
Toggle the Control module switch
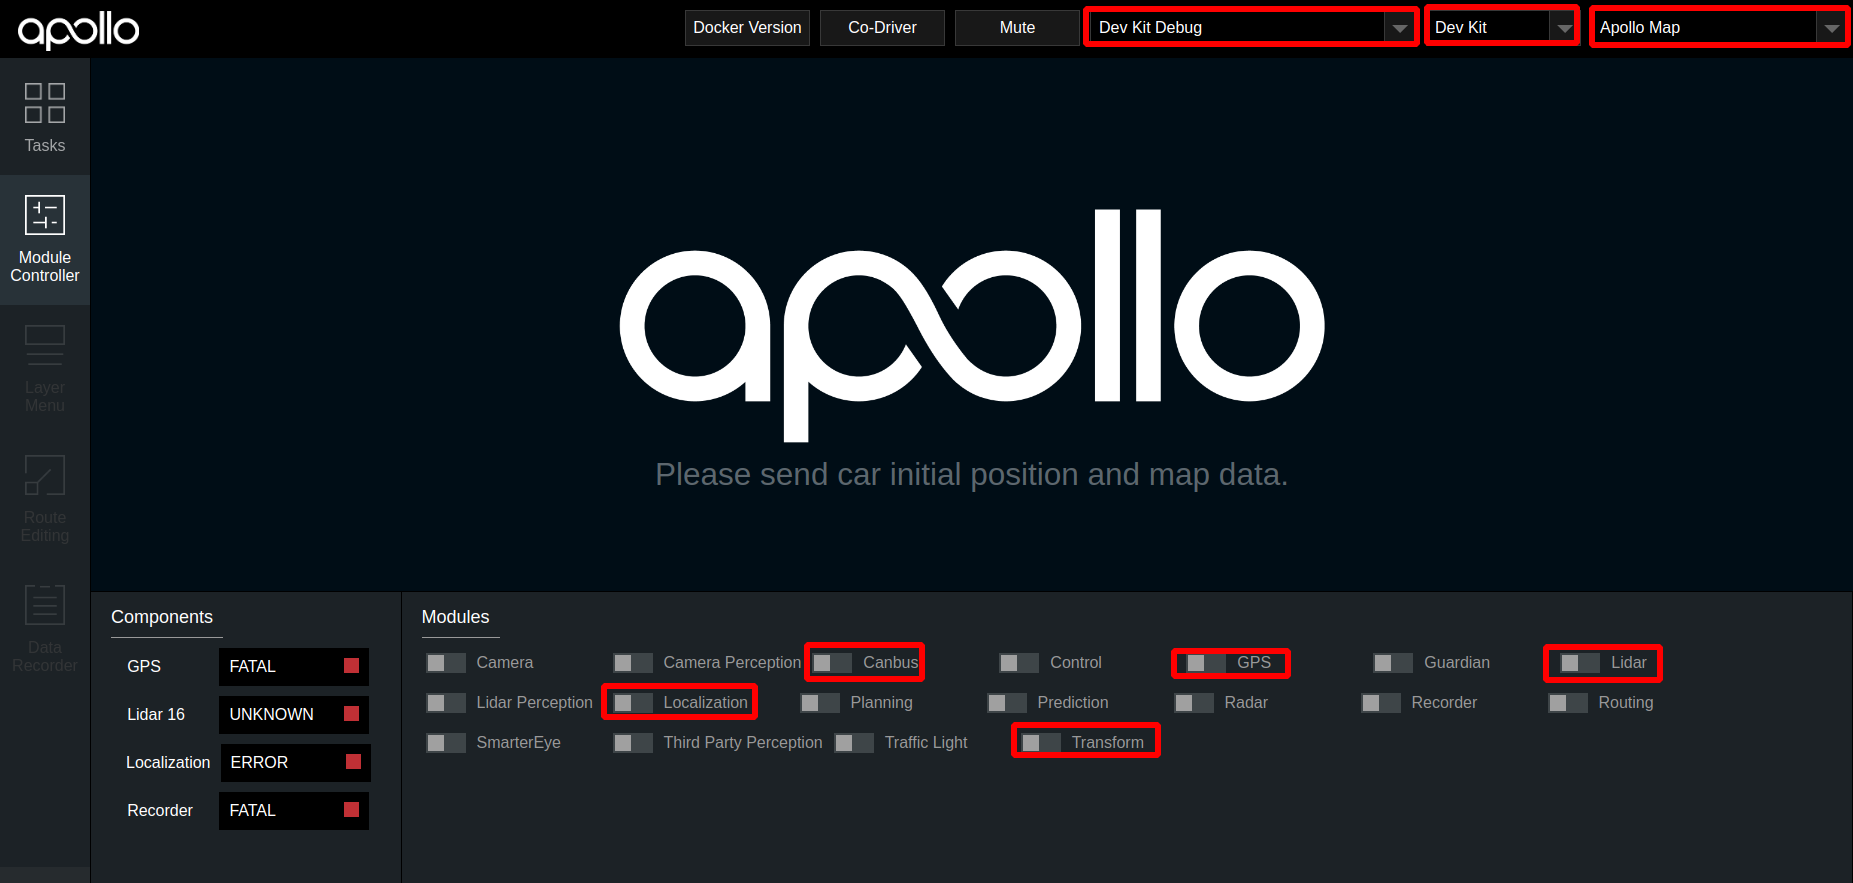tap(1019, 663)
